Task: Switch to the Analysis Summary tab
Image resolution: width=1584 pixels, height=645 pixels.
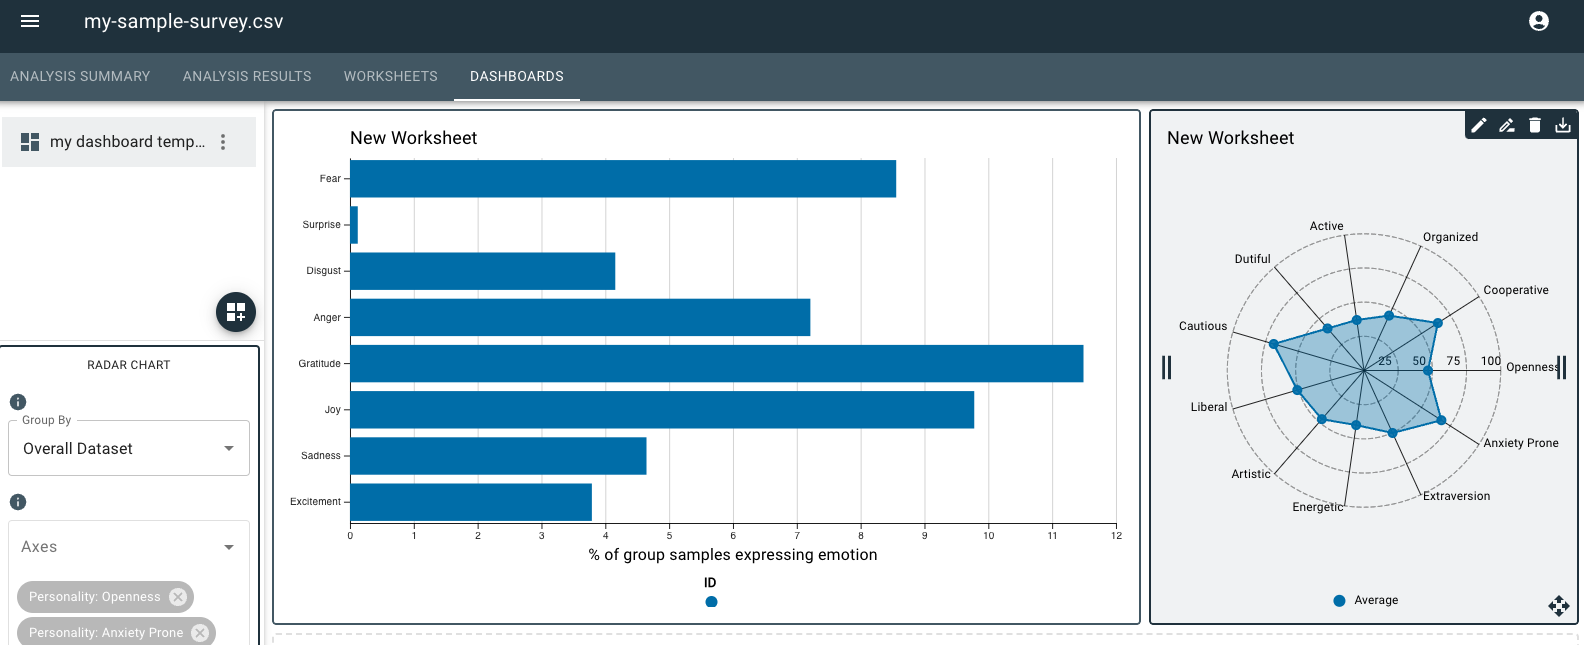Action: click(x=80, y=76)
